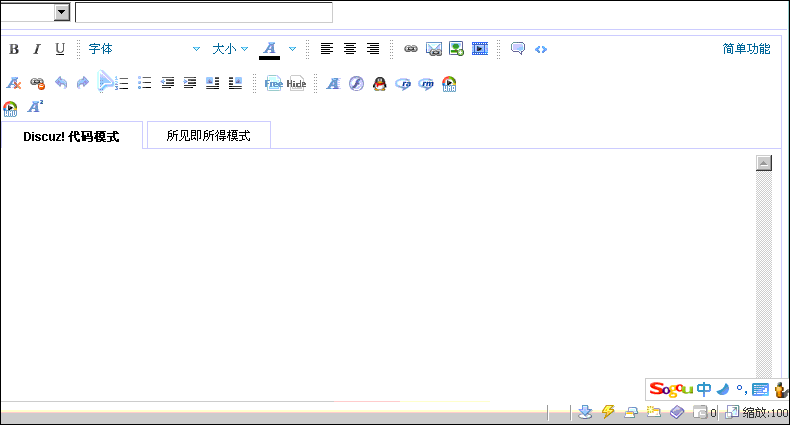
Task: Expand the font color picker arrow
Action: point(292,49)
